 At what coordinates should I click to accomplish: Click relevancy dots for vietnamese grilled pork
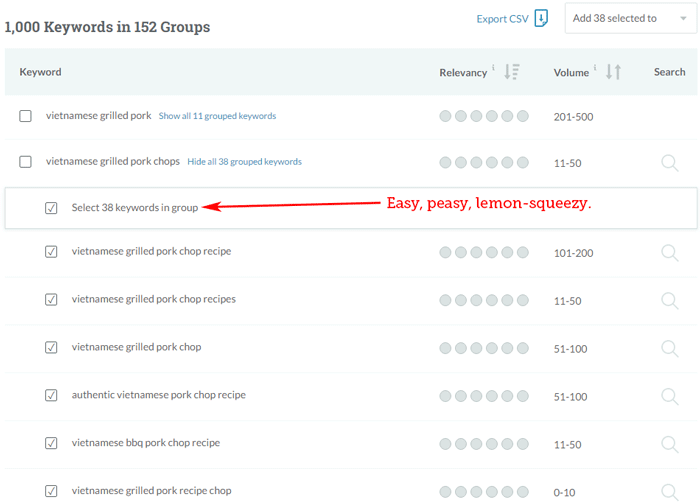(x=483, y=117)
